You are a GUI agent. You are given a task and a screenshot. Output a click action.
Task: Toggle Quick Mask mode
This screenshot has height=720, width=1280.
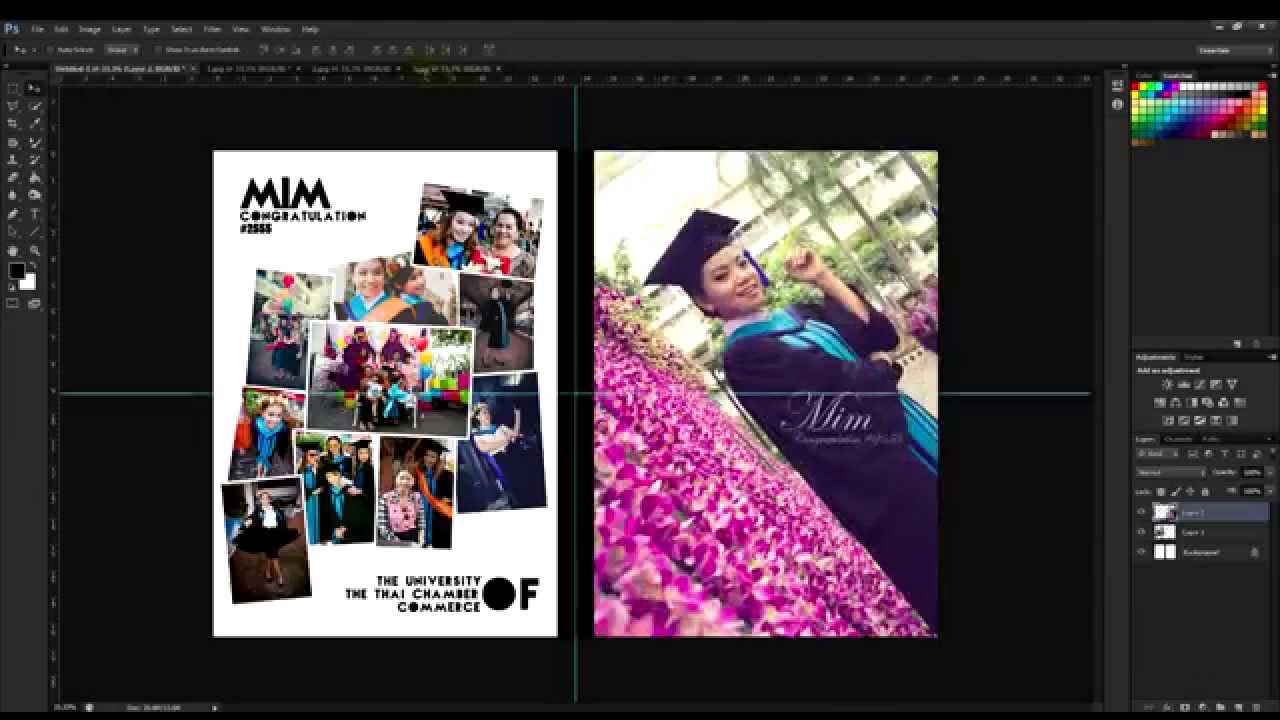pos(13,303)
